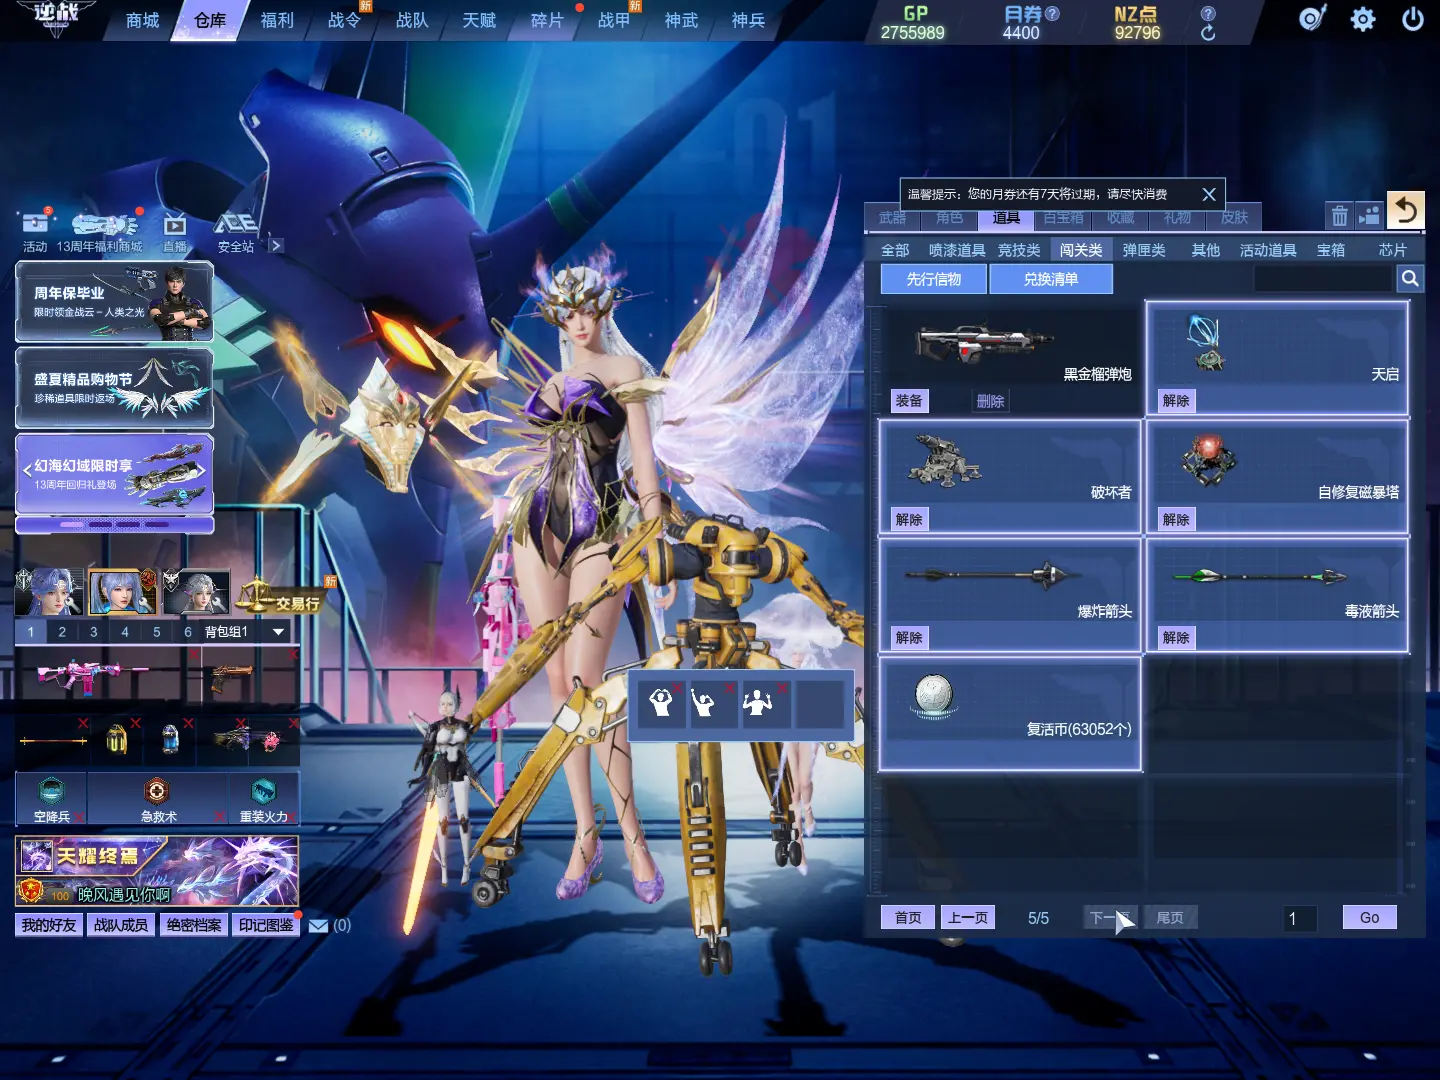Click the help icon next to 月券
Image resolution: width=1440 pixels, height=1080 pixels.
(1052, 13)
